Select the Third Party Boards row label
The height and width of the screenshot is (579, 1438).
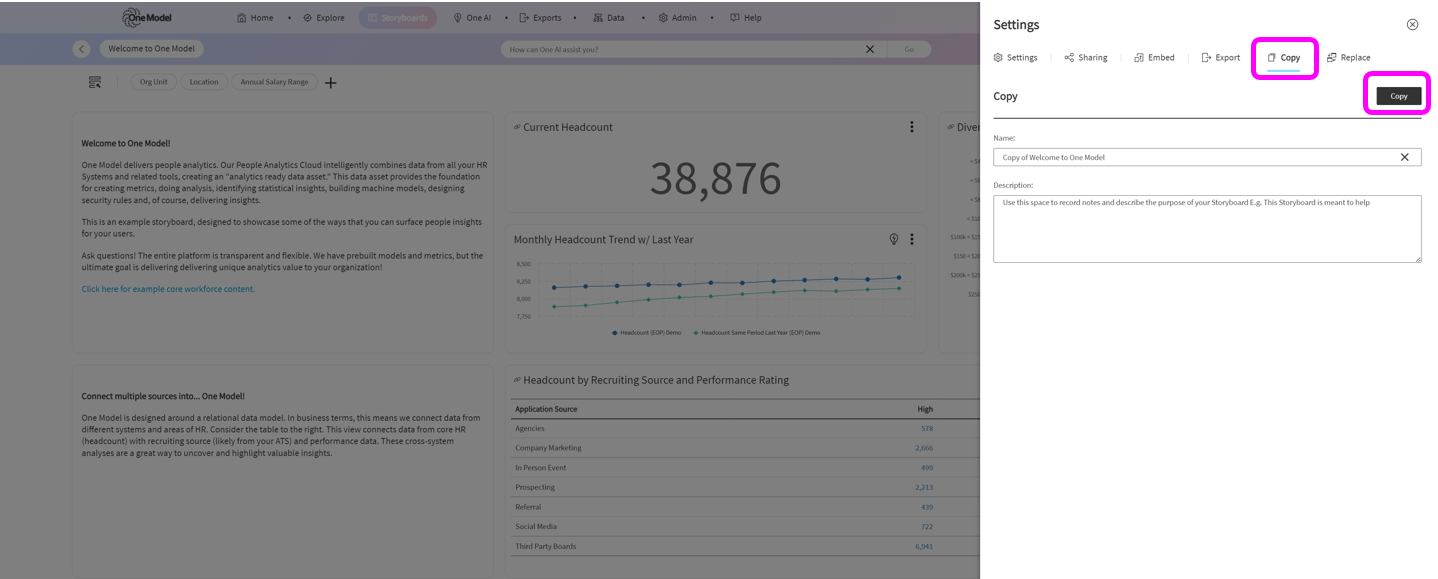pyautogui.click(x=546, y=546)
